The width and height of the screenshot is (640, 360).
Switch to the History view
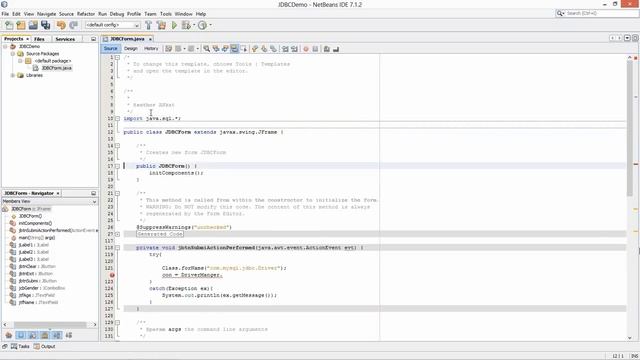pos(151,49)
